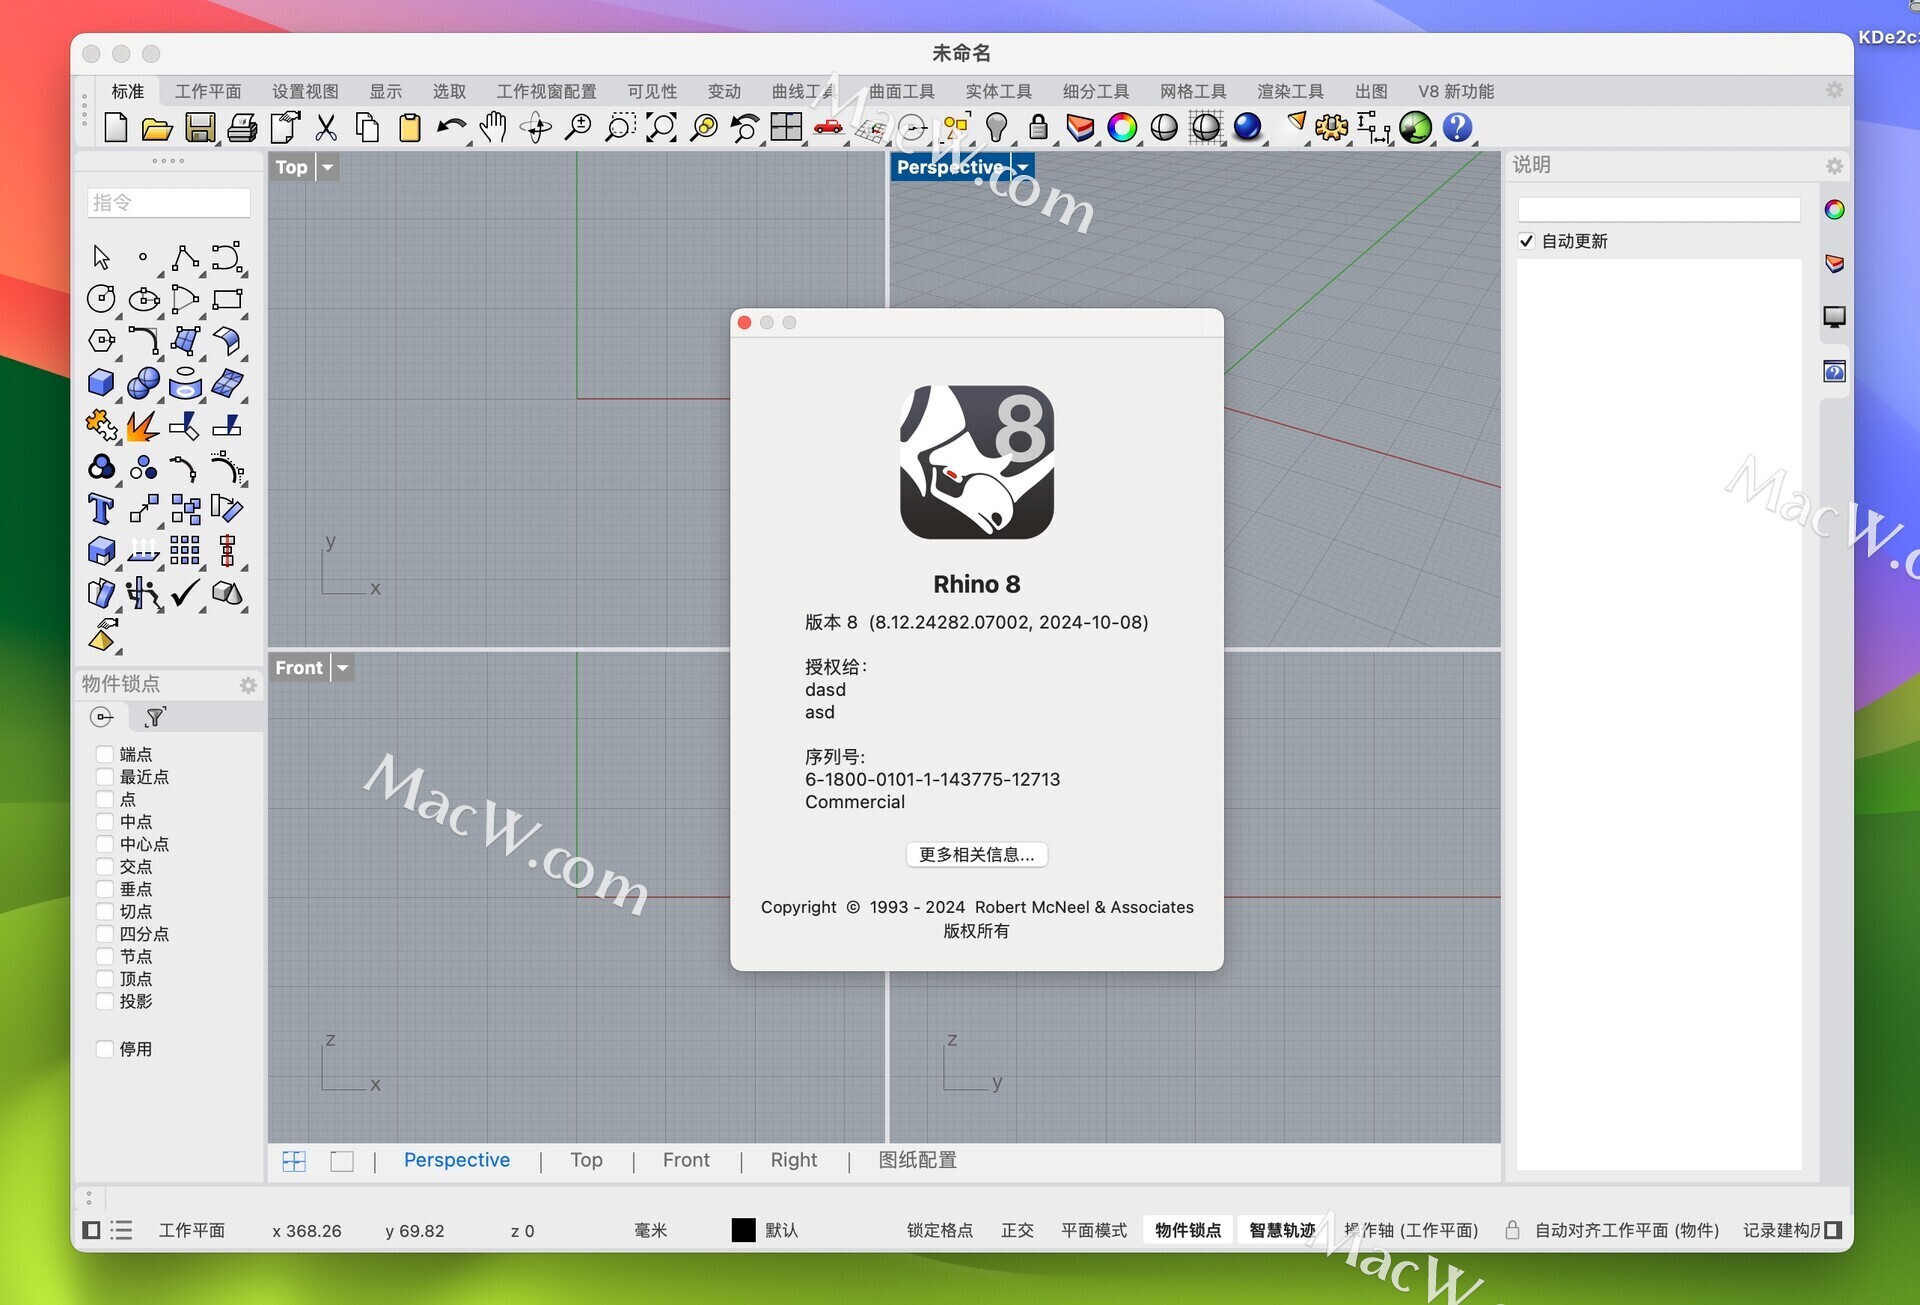Open the 物件锁点 panel gear menu
The image size is (1920, 1305).
[248, 685]
